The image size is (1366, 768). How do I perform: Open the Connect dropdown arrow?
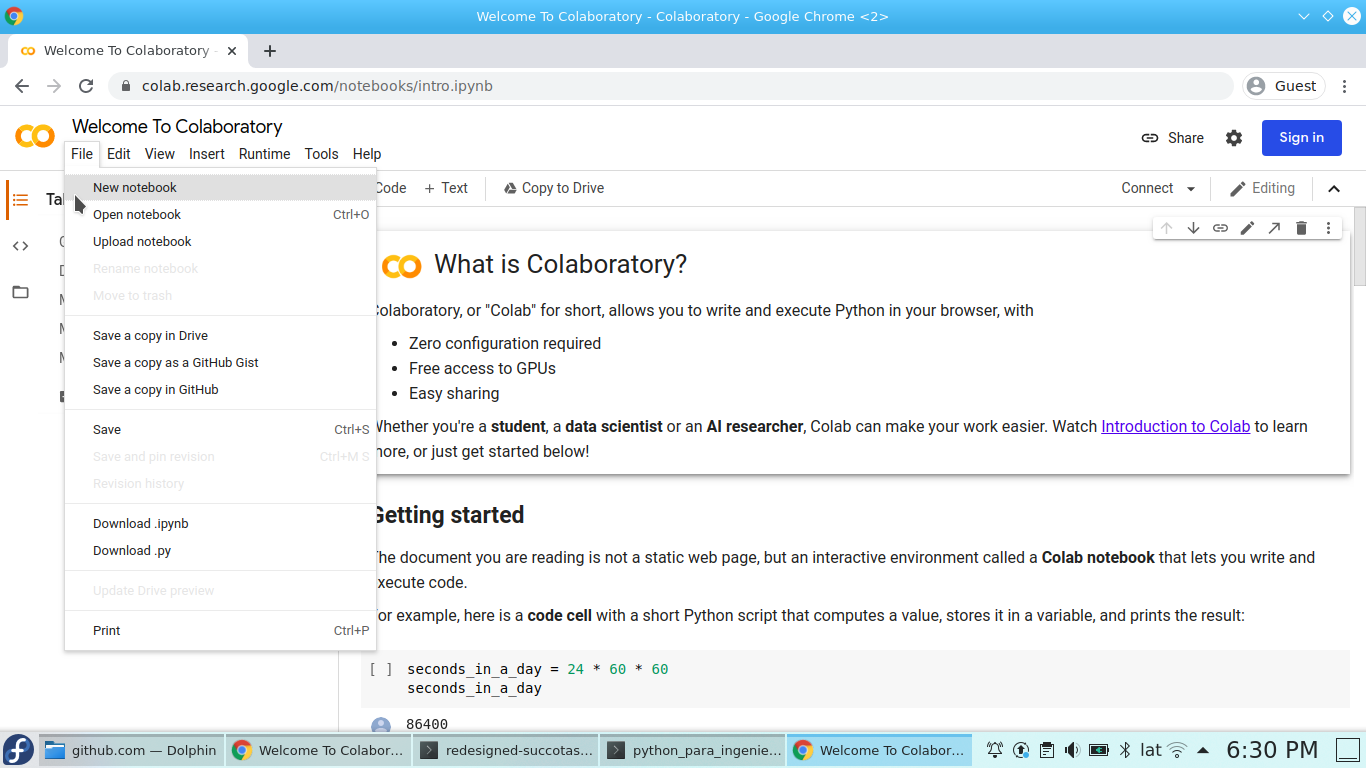1190,188
